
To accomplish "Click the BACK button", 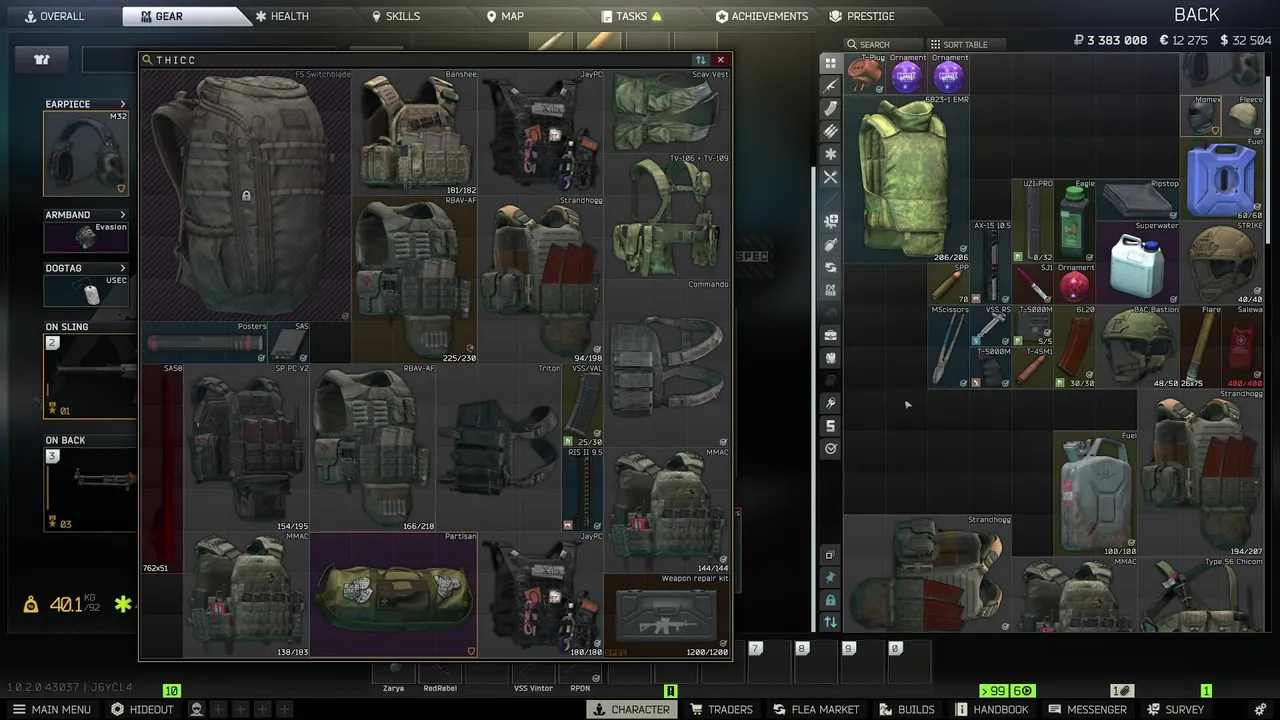I will (x=1196, y=14).
